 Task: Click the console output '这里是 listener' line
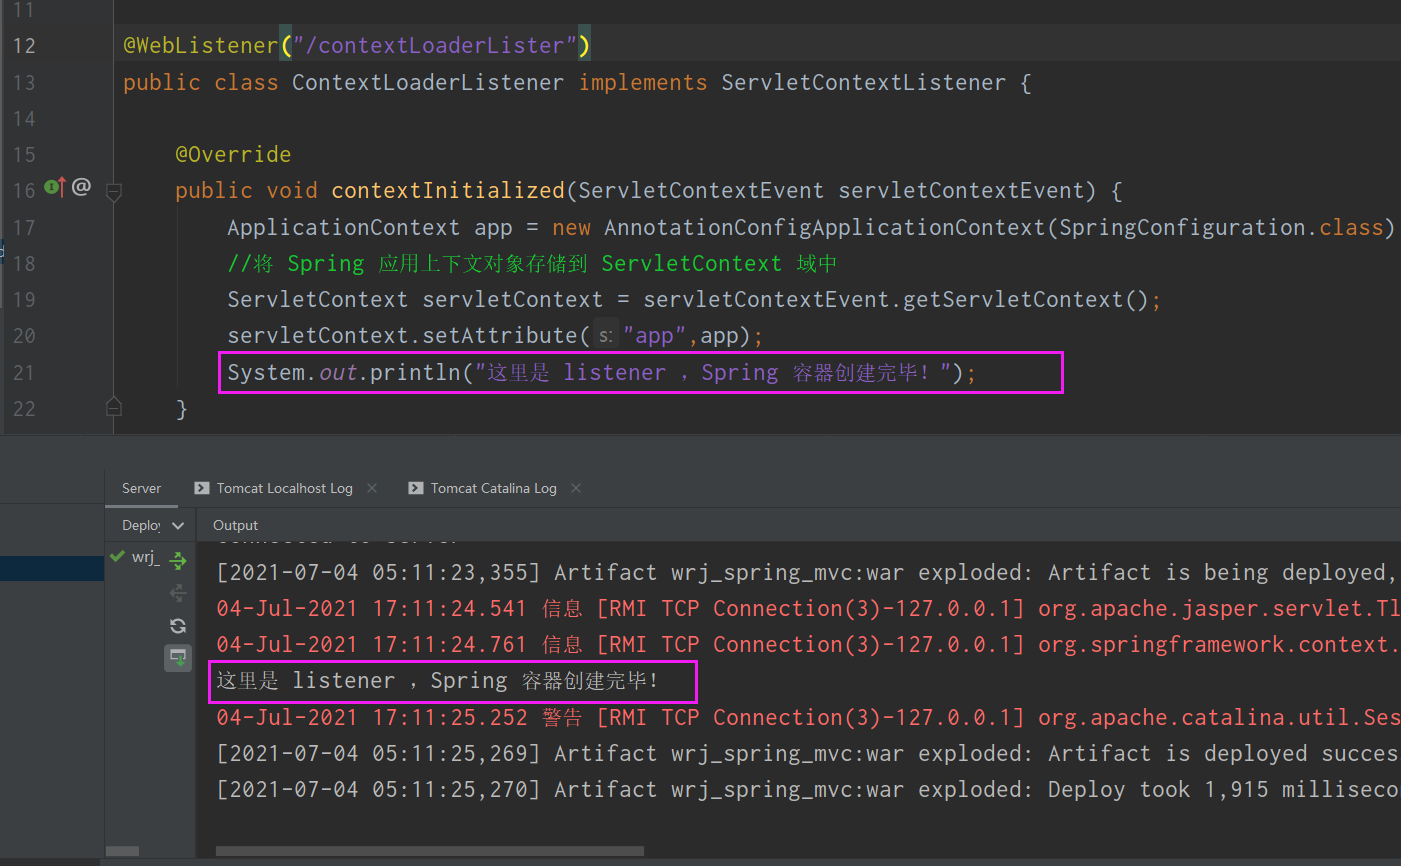(x=438, y=681)
